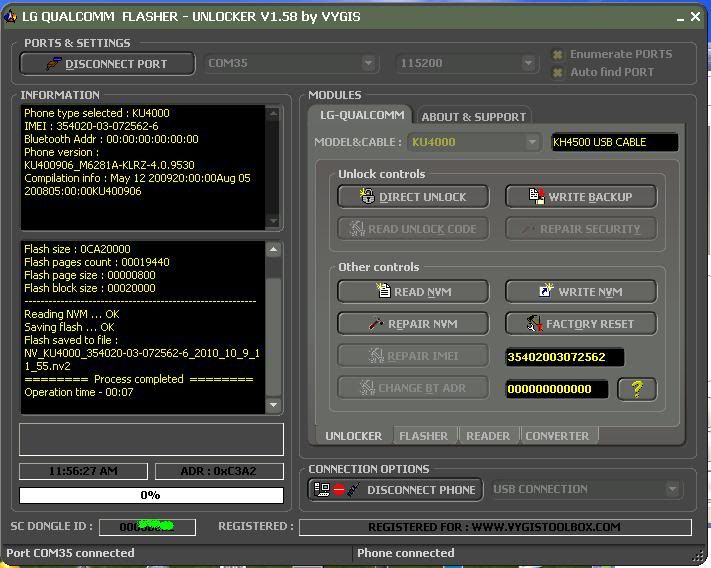Image resolution: width=711 pixels, height=568 pixels.
Task: Click the icon on Factory Reset button
Action: point(534,323)
